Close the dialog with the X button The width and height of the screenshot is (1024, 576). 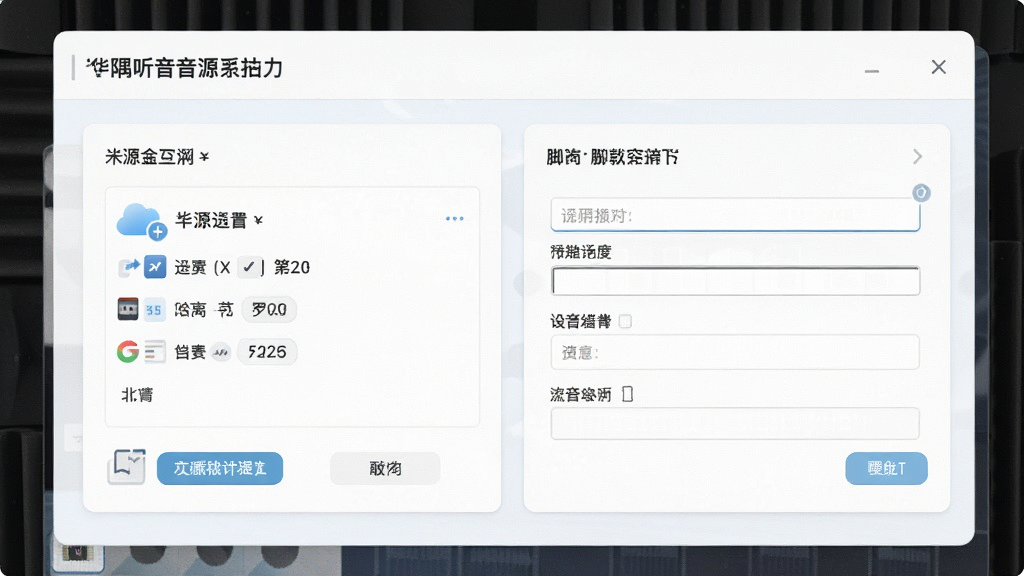938,67
